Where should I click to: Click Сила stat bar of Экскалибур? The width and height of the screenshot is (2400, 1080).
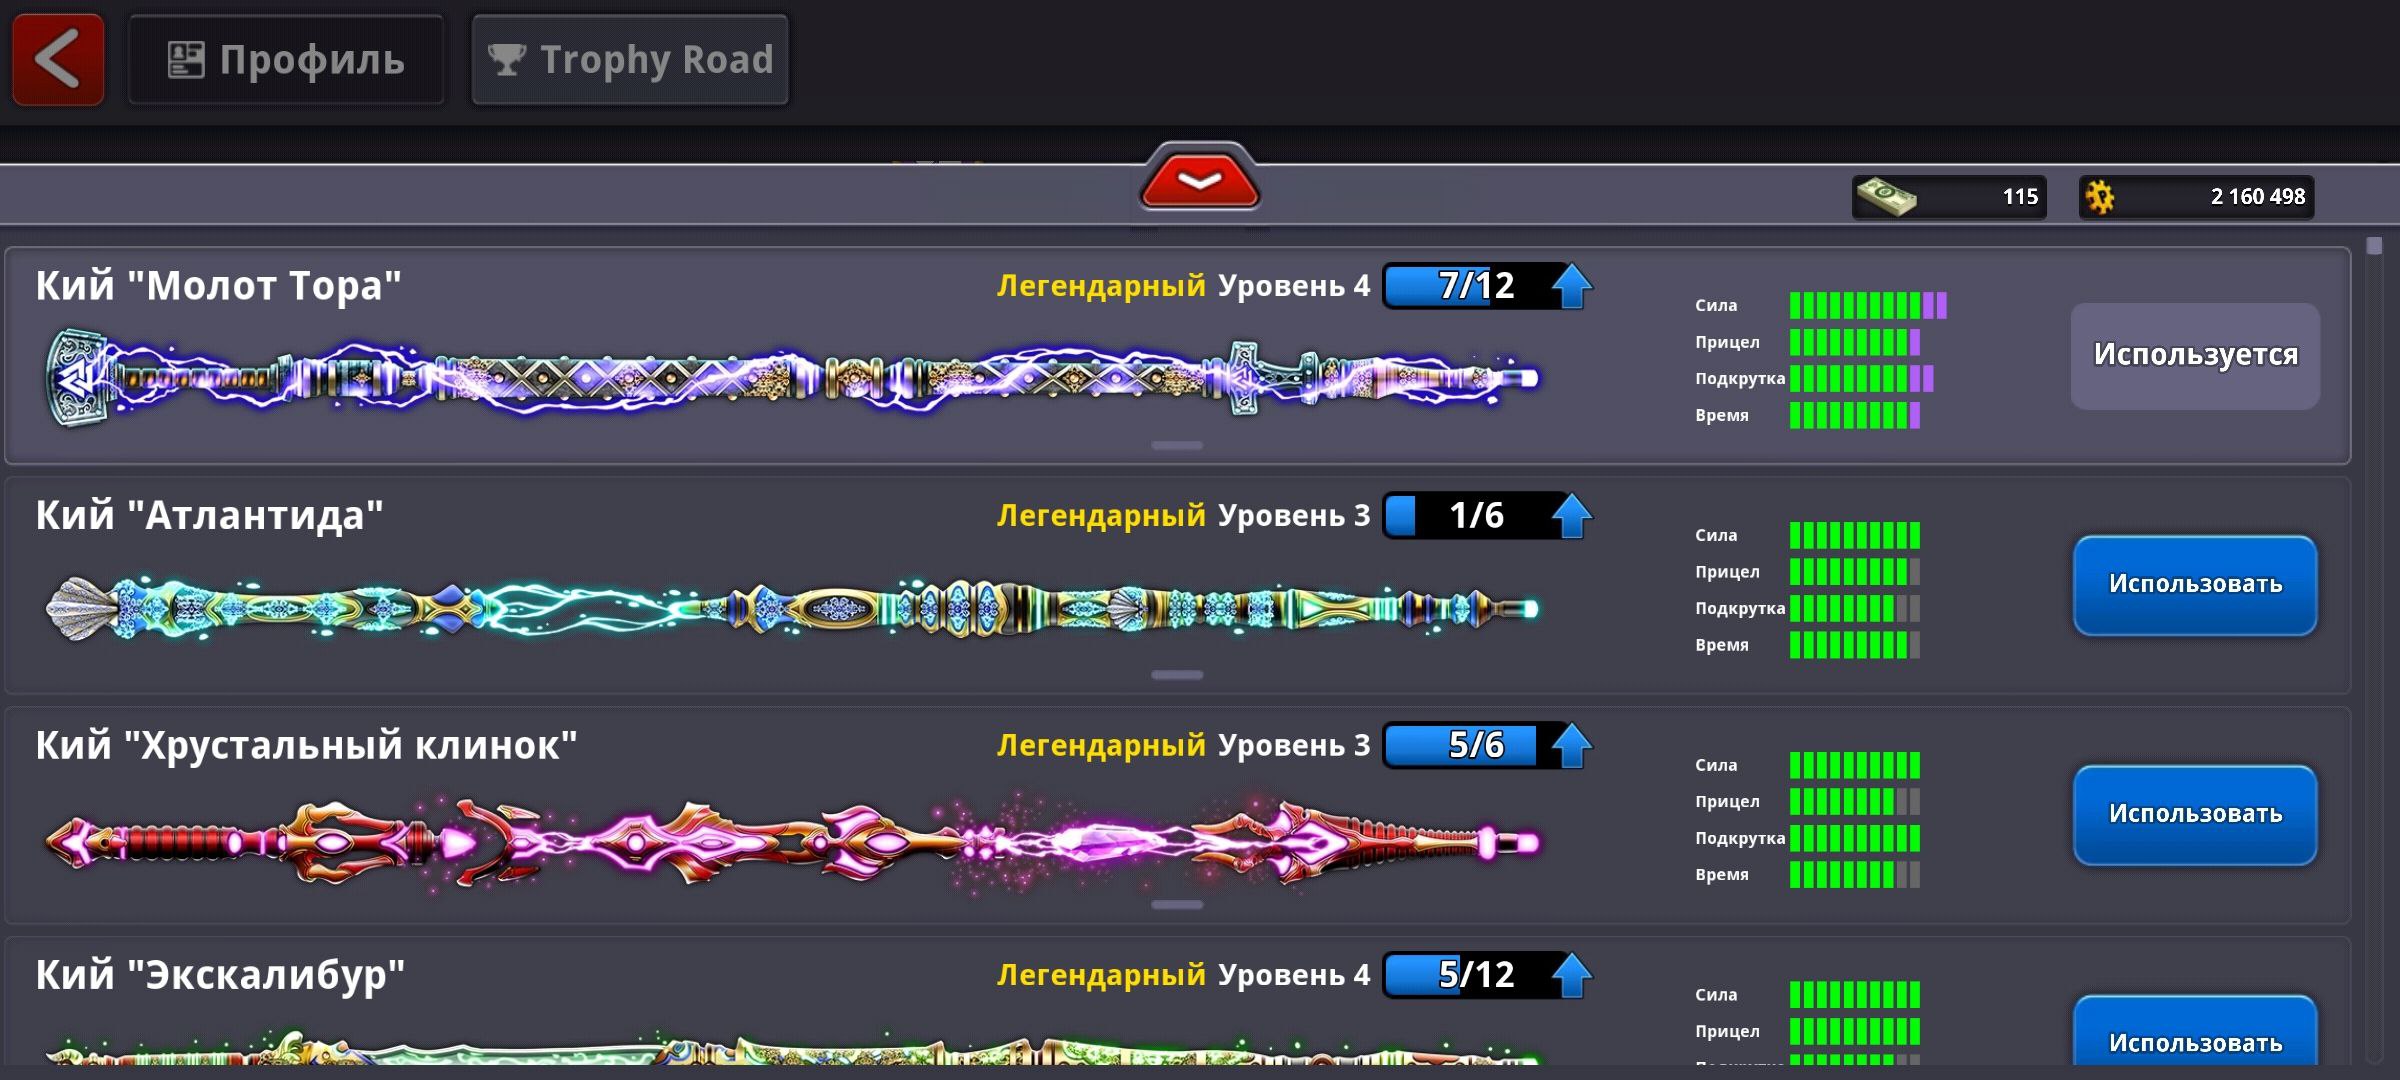(1855, 995)
